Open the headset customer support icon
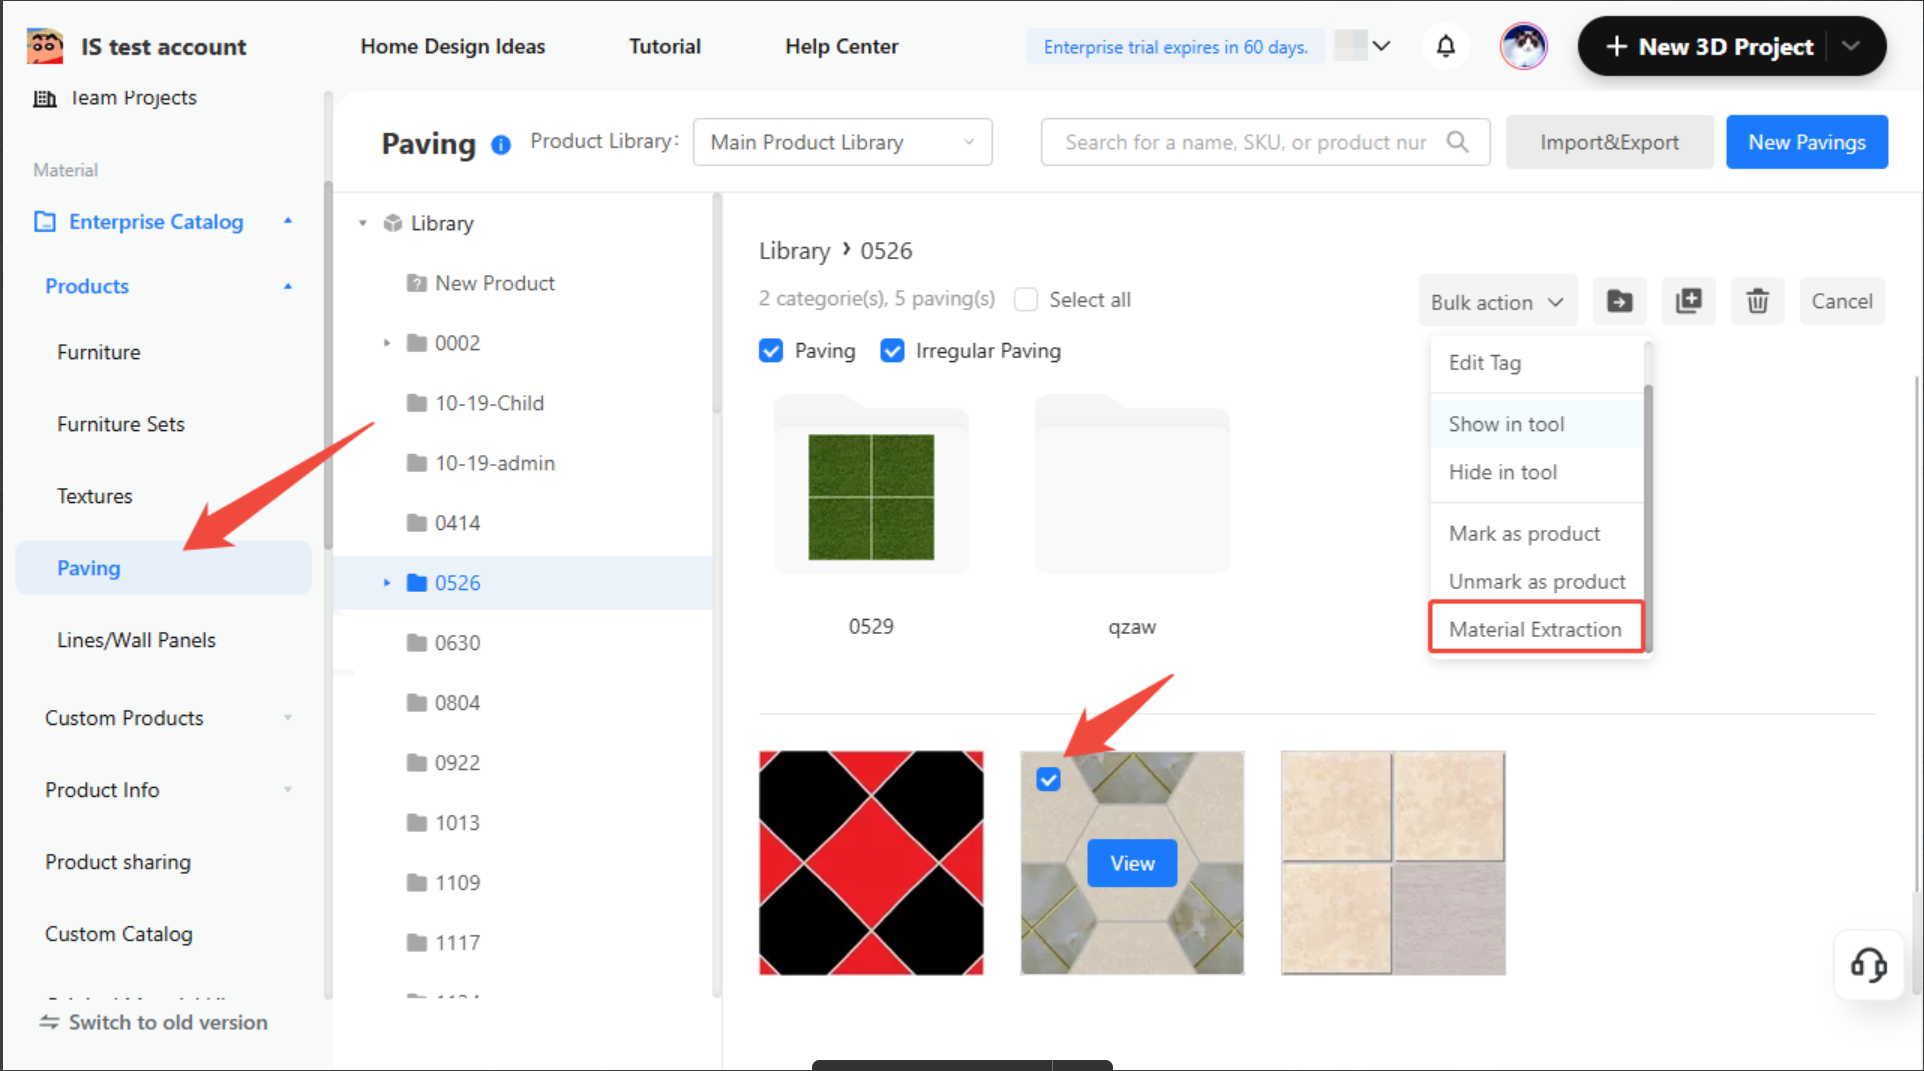The image size is (1924, 1071). (x=1867, y=965)
